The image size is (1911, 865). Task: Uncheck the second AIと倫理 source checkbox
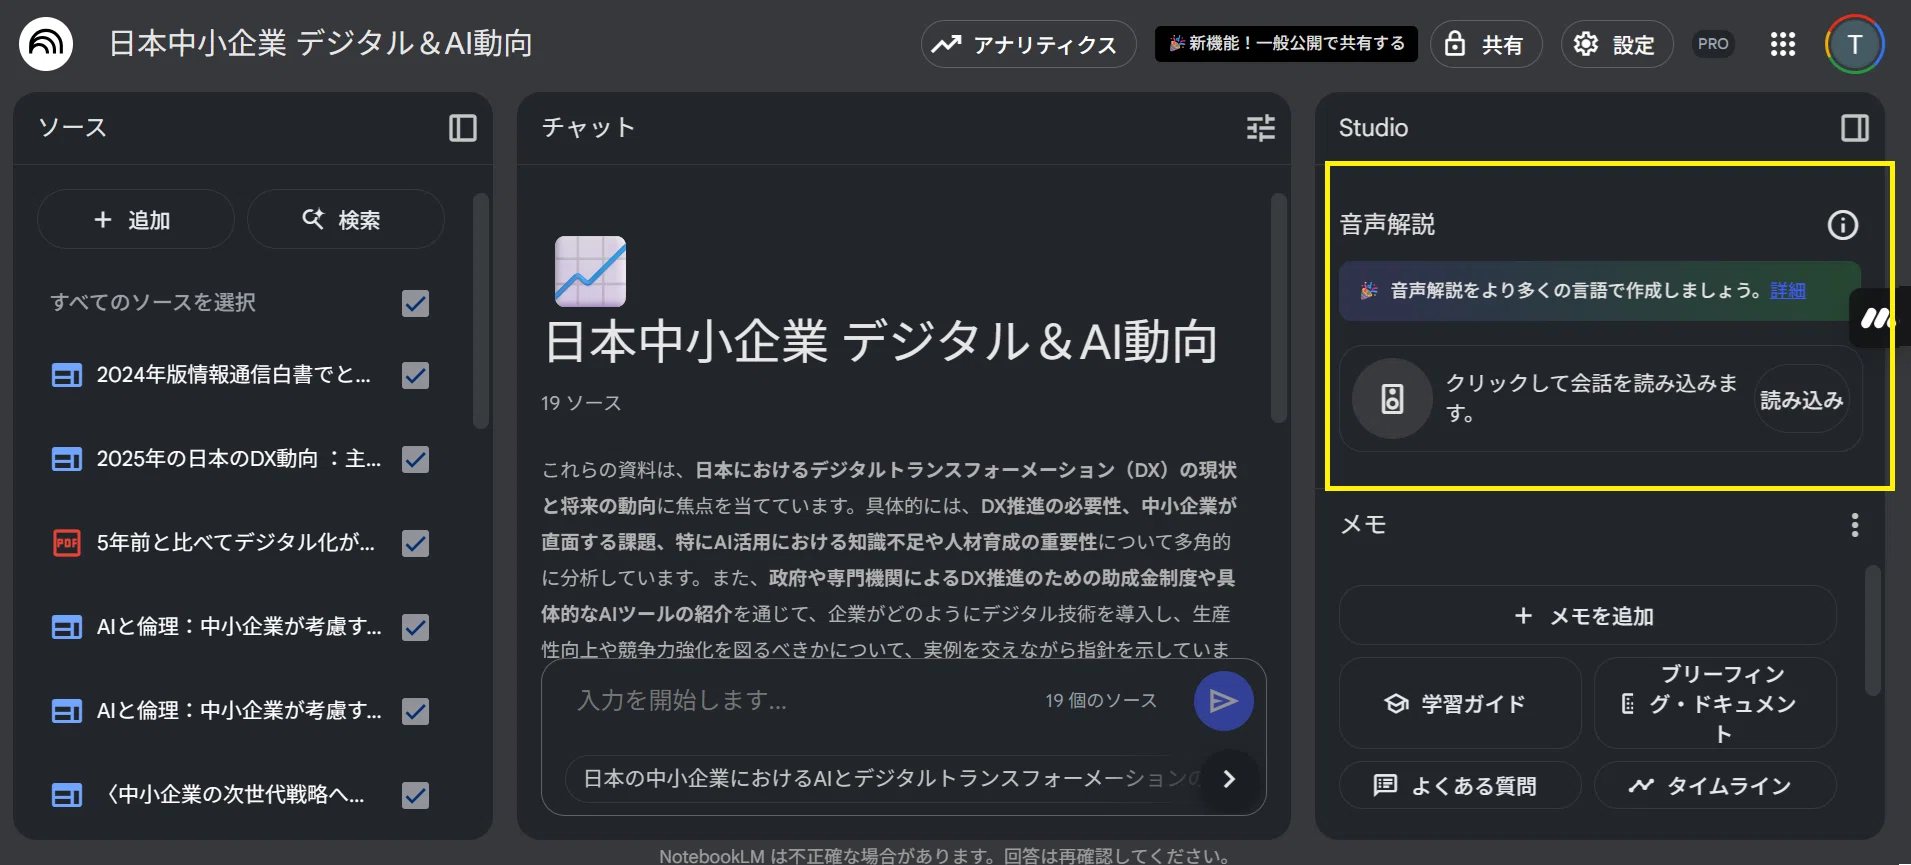tap(415, 711)
